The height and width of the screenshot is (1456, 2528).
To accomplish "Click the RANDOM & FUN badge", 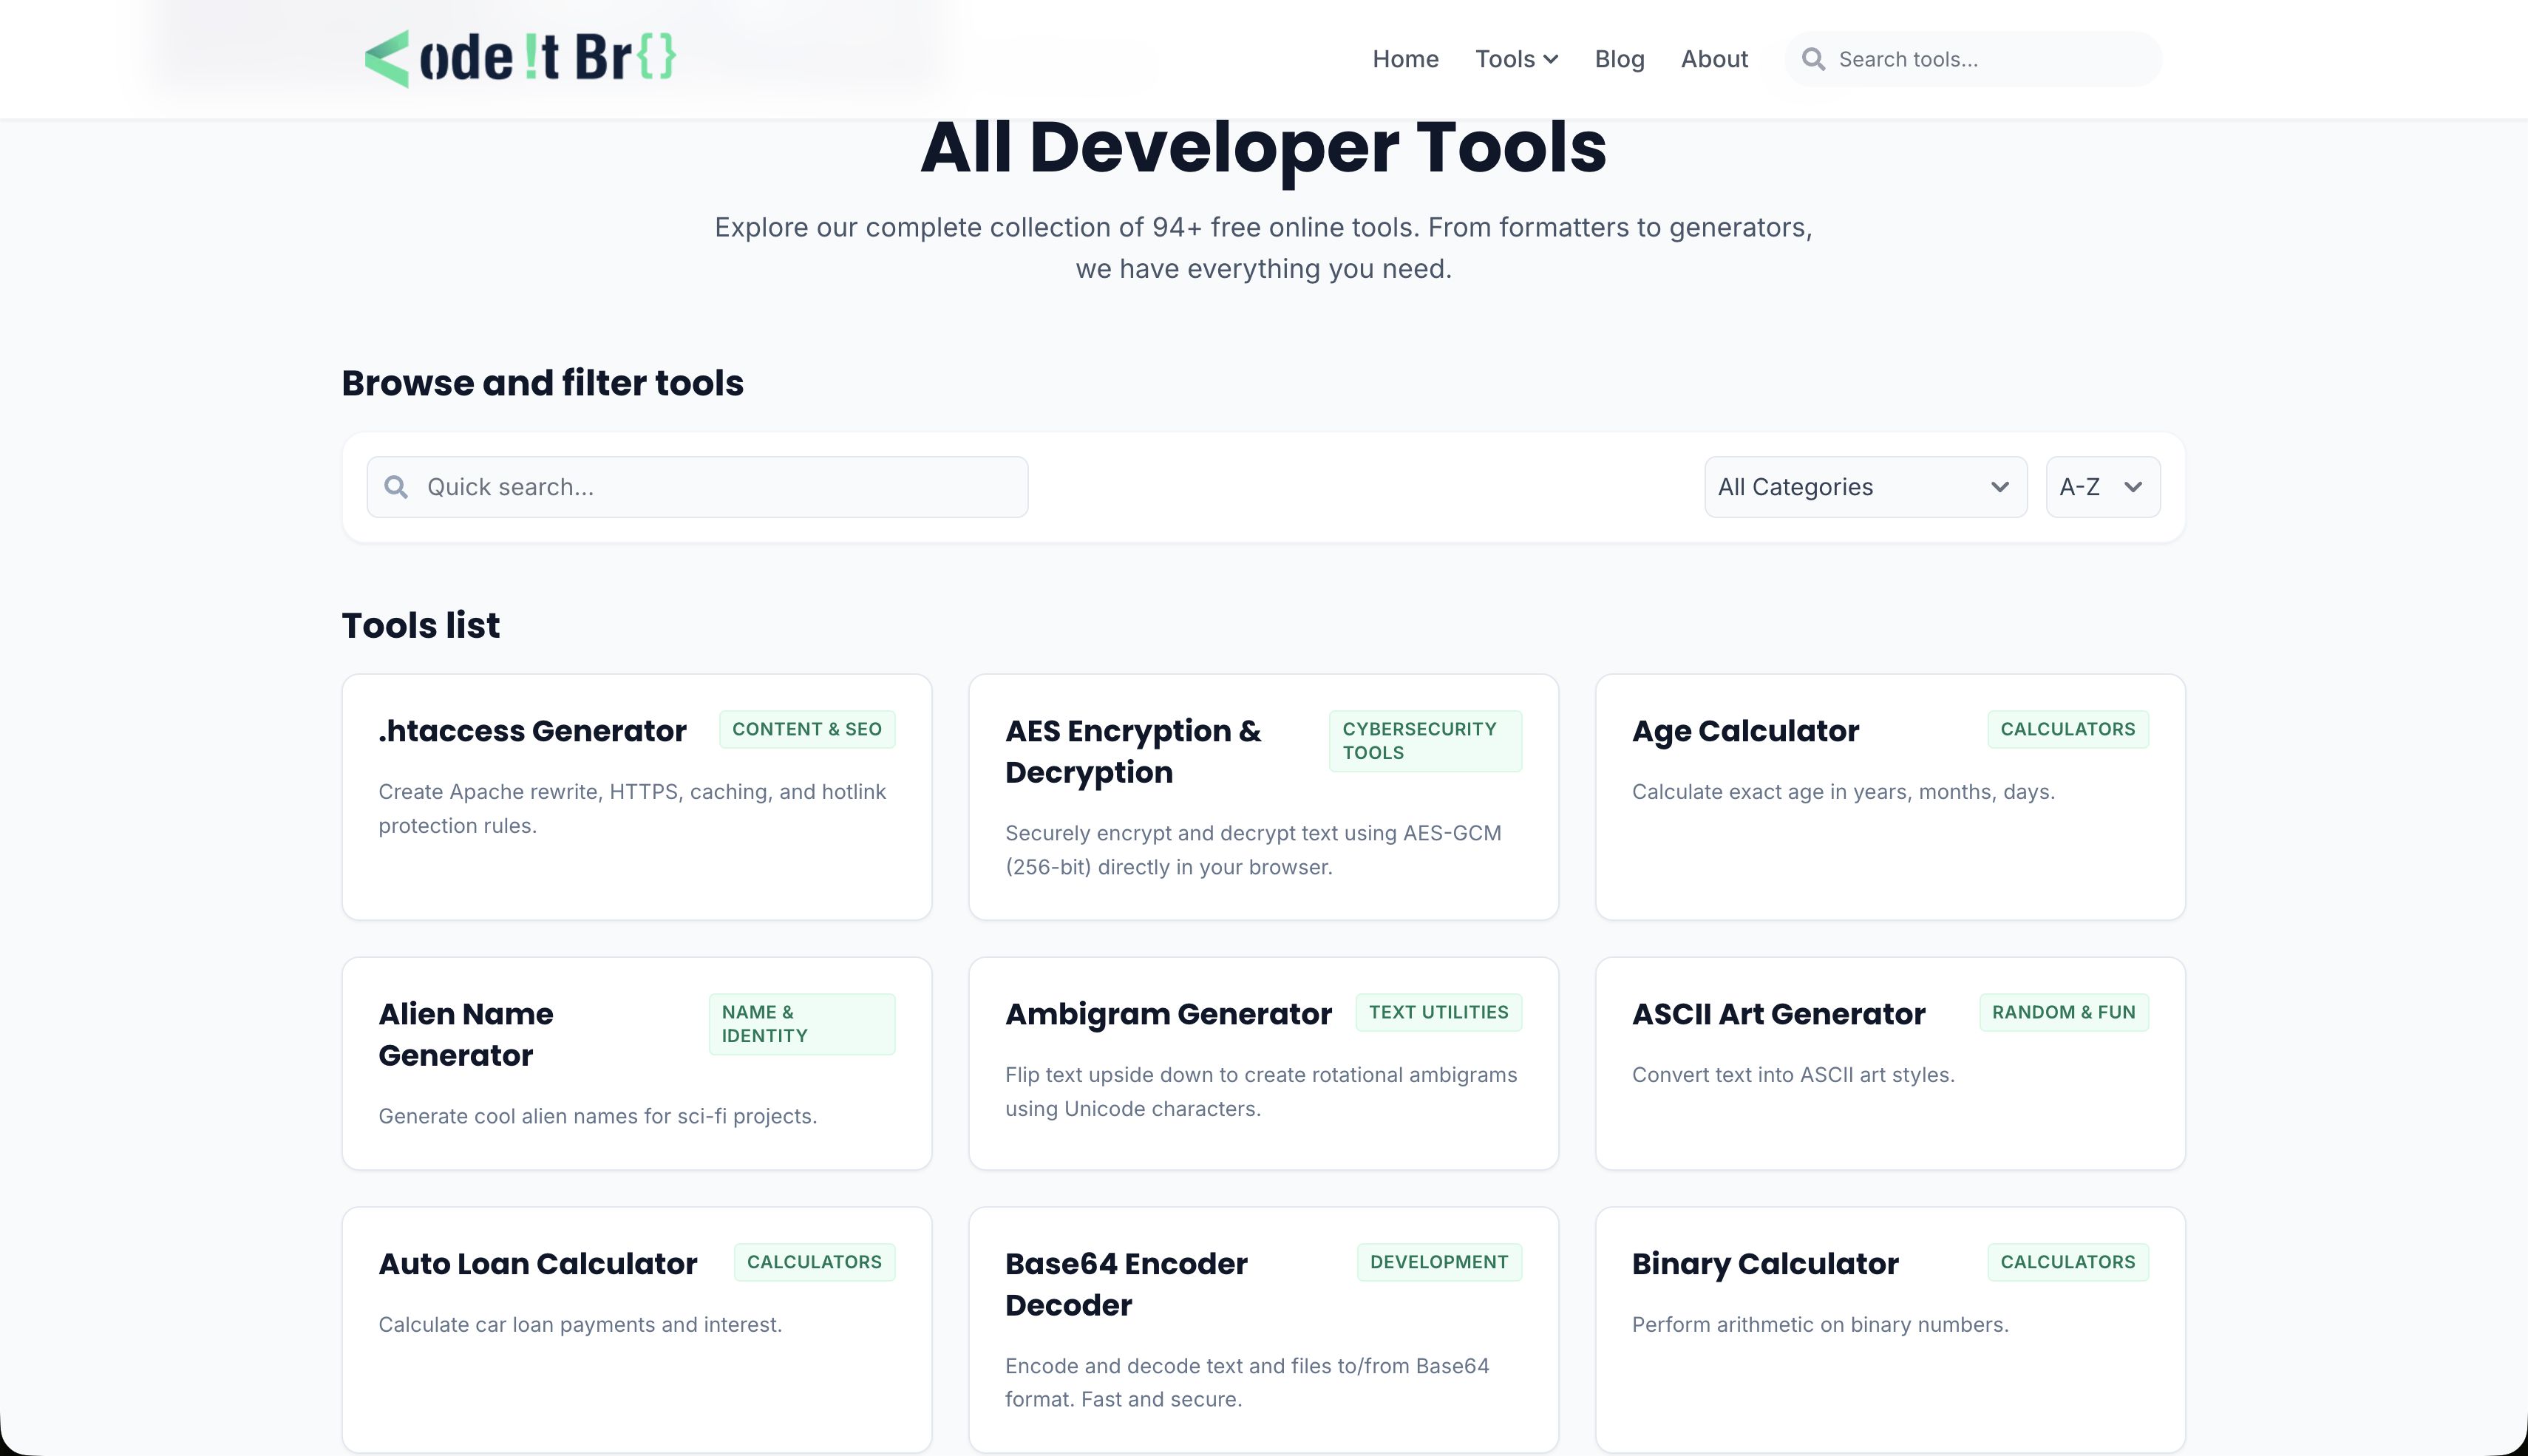I will (2063, 1012).
